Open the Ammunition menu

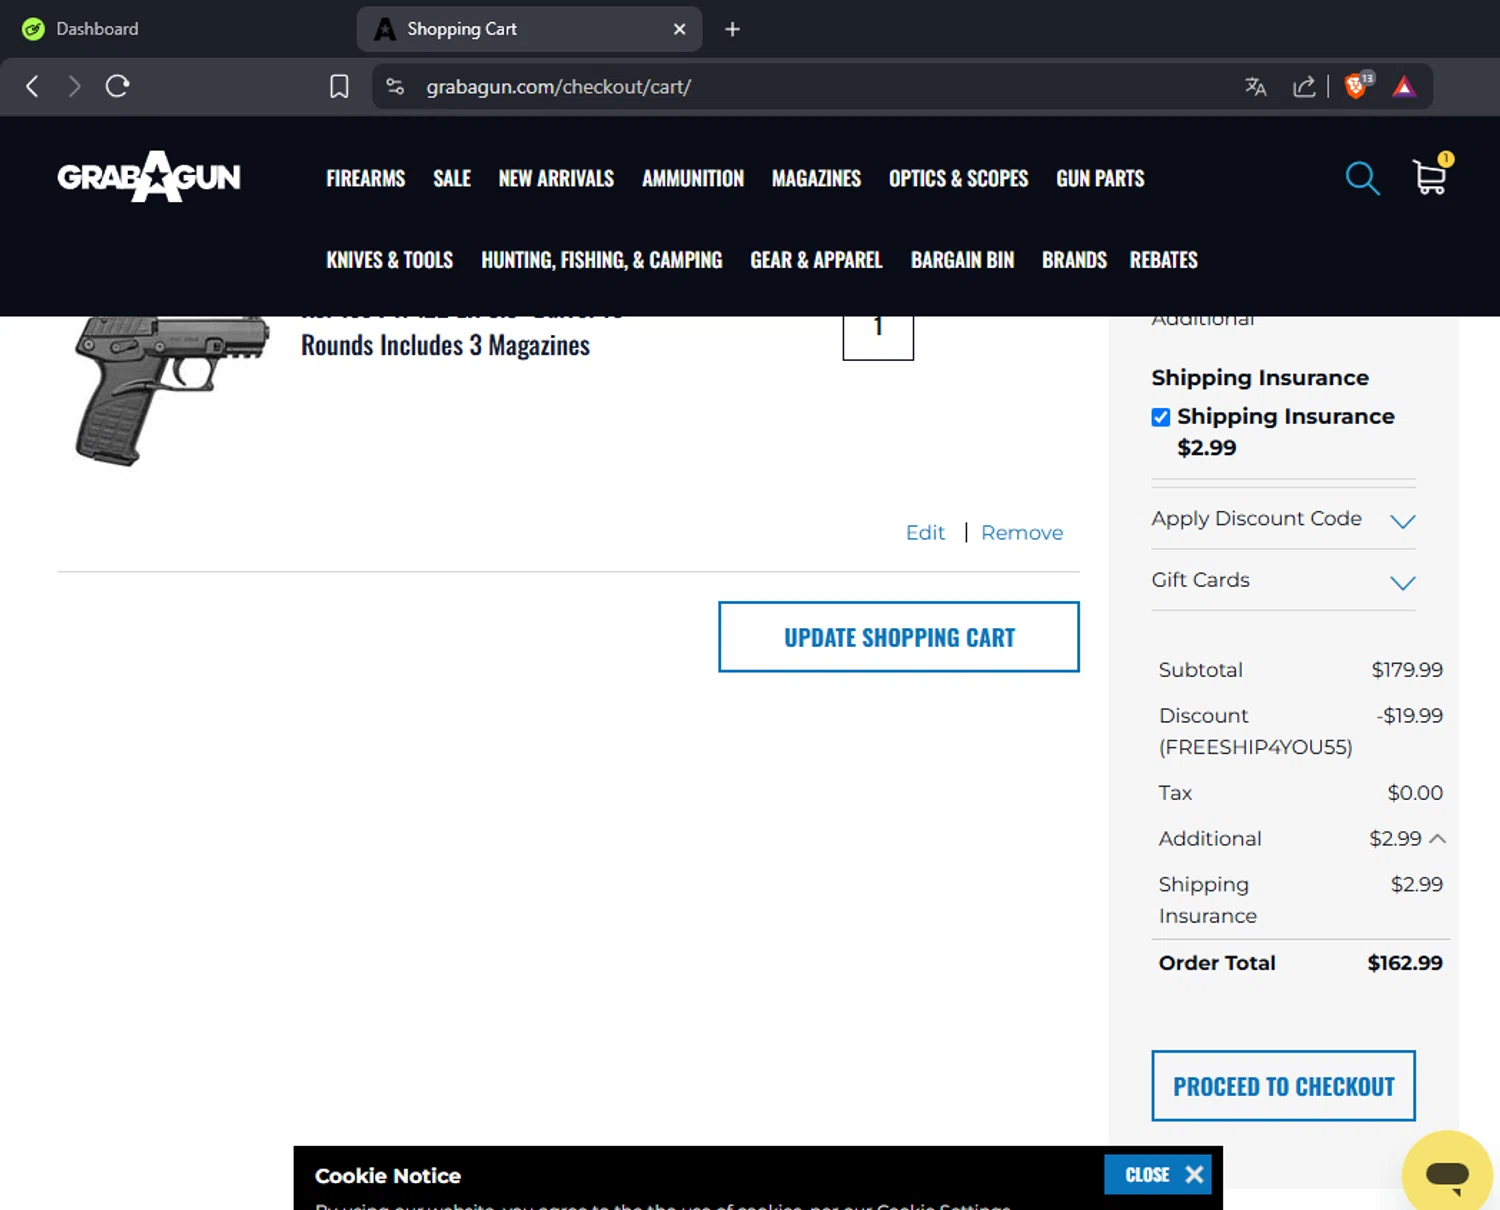tap(693, 178)
